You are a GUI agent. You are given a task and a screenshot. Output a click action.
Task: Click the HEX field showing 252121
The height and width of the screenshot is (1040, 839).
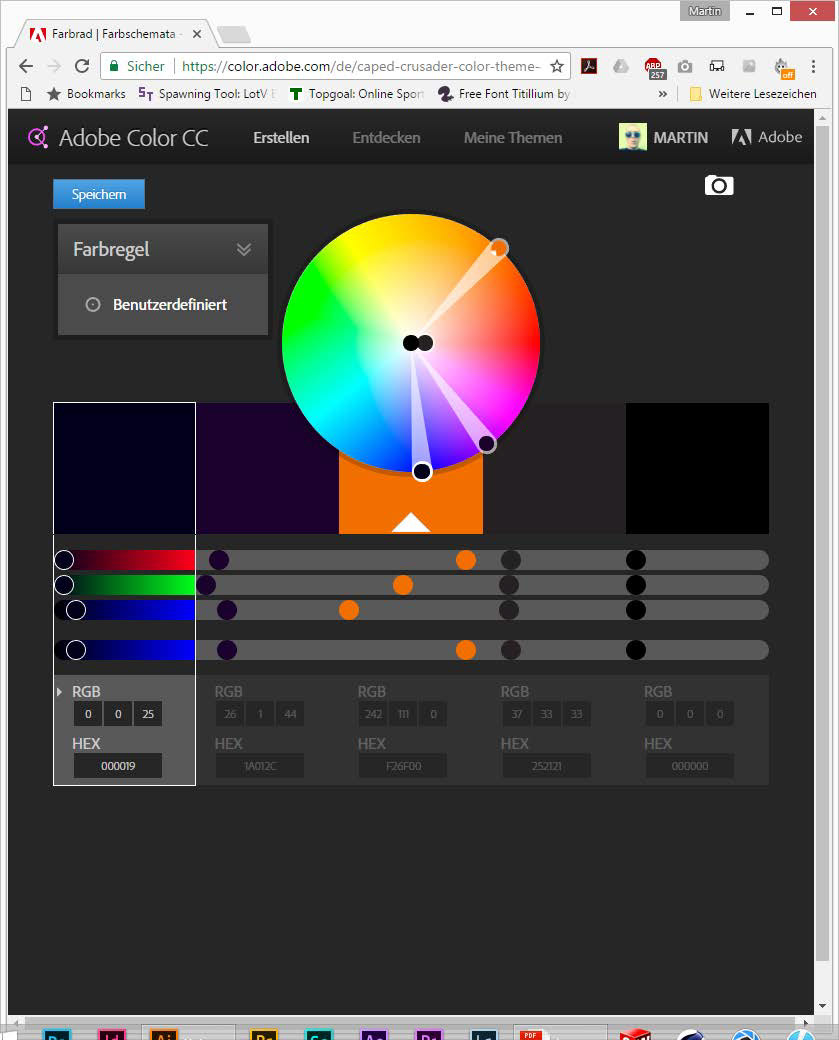(x=547, y=765)
